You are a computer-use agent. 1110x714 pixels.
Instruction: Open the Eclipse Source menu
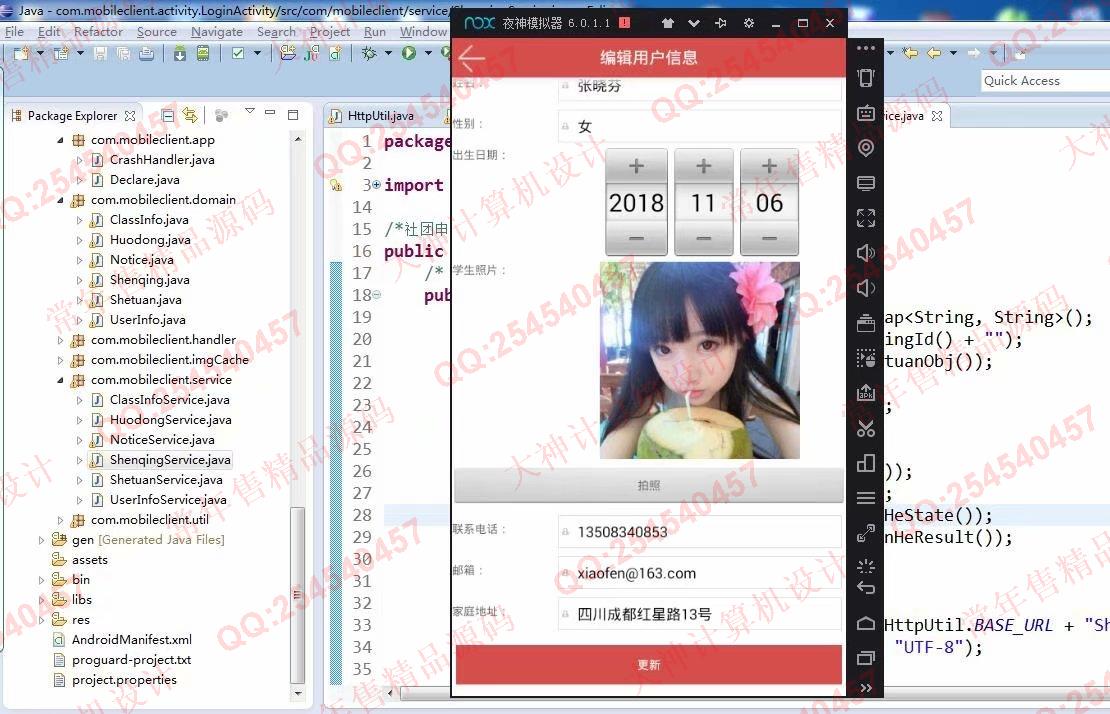coord(156,32)
